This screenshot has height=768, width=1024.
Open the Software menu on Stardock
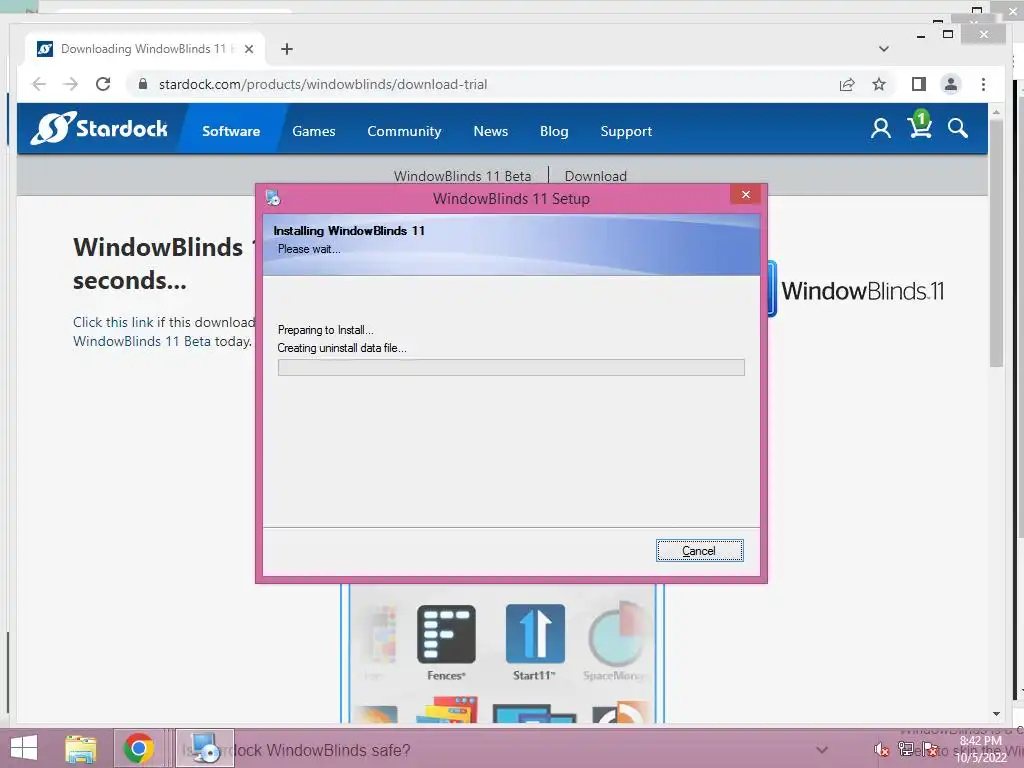pyautogui.click(x=231, y=131)
